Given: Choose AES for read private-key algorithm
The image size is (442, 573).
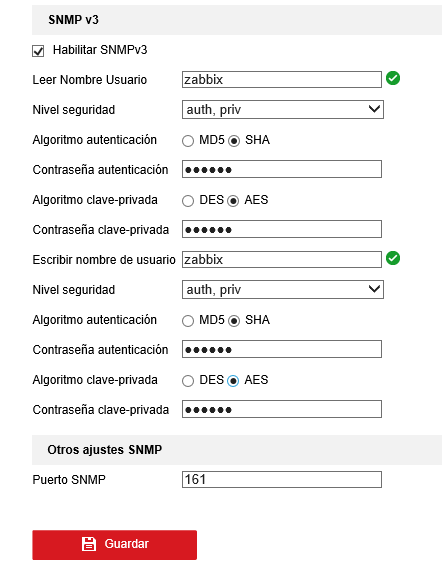Looking at the screenshot, I should click(x=233, y=201).
